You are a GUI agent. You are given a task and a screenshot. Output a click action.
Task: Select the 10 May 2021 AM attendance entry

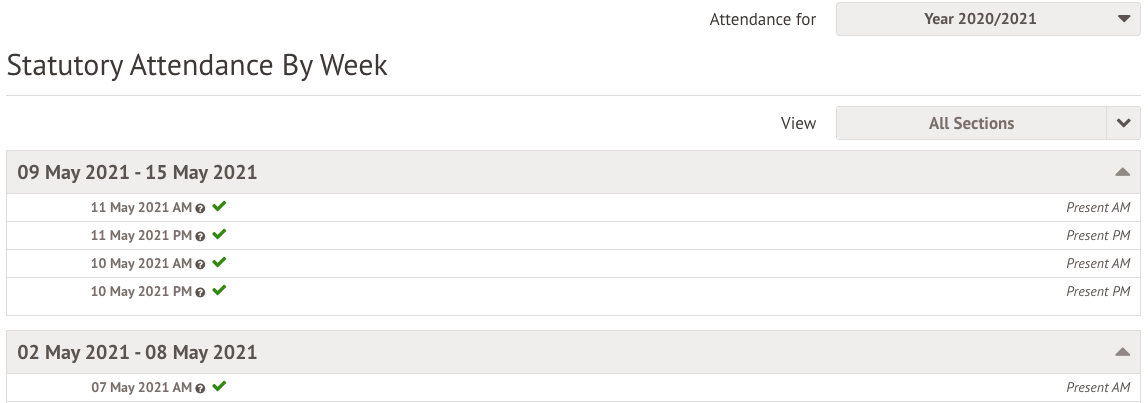pos(141,264)
